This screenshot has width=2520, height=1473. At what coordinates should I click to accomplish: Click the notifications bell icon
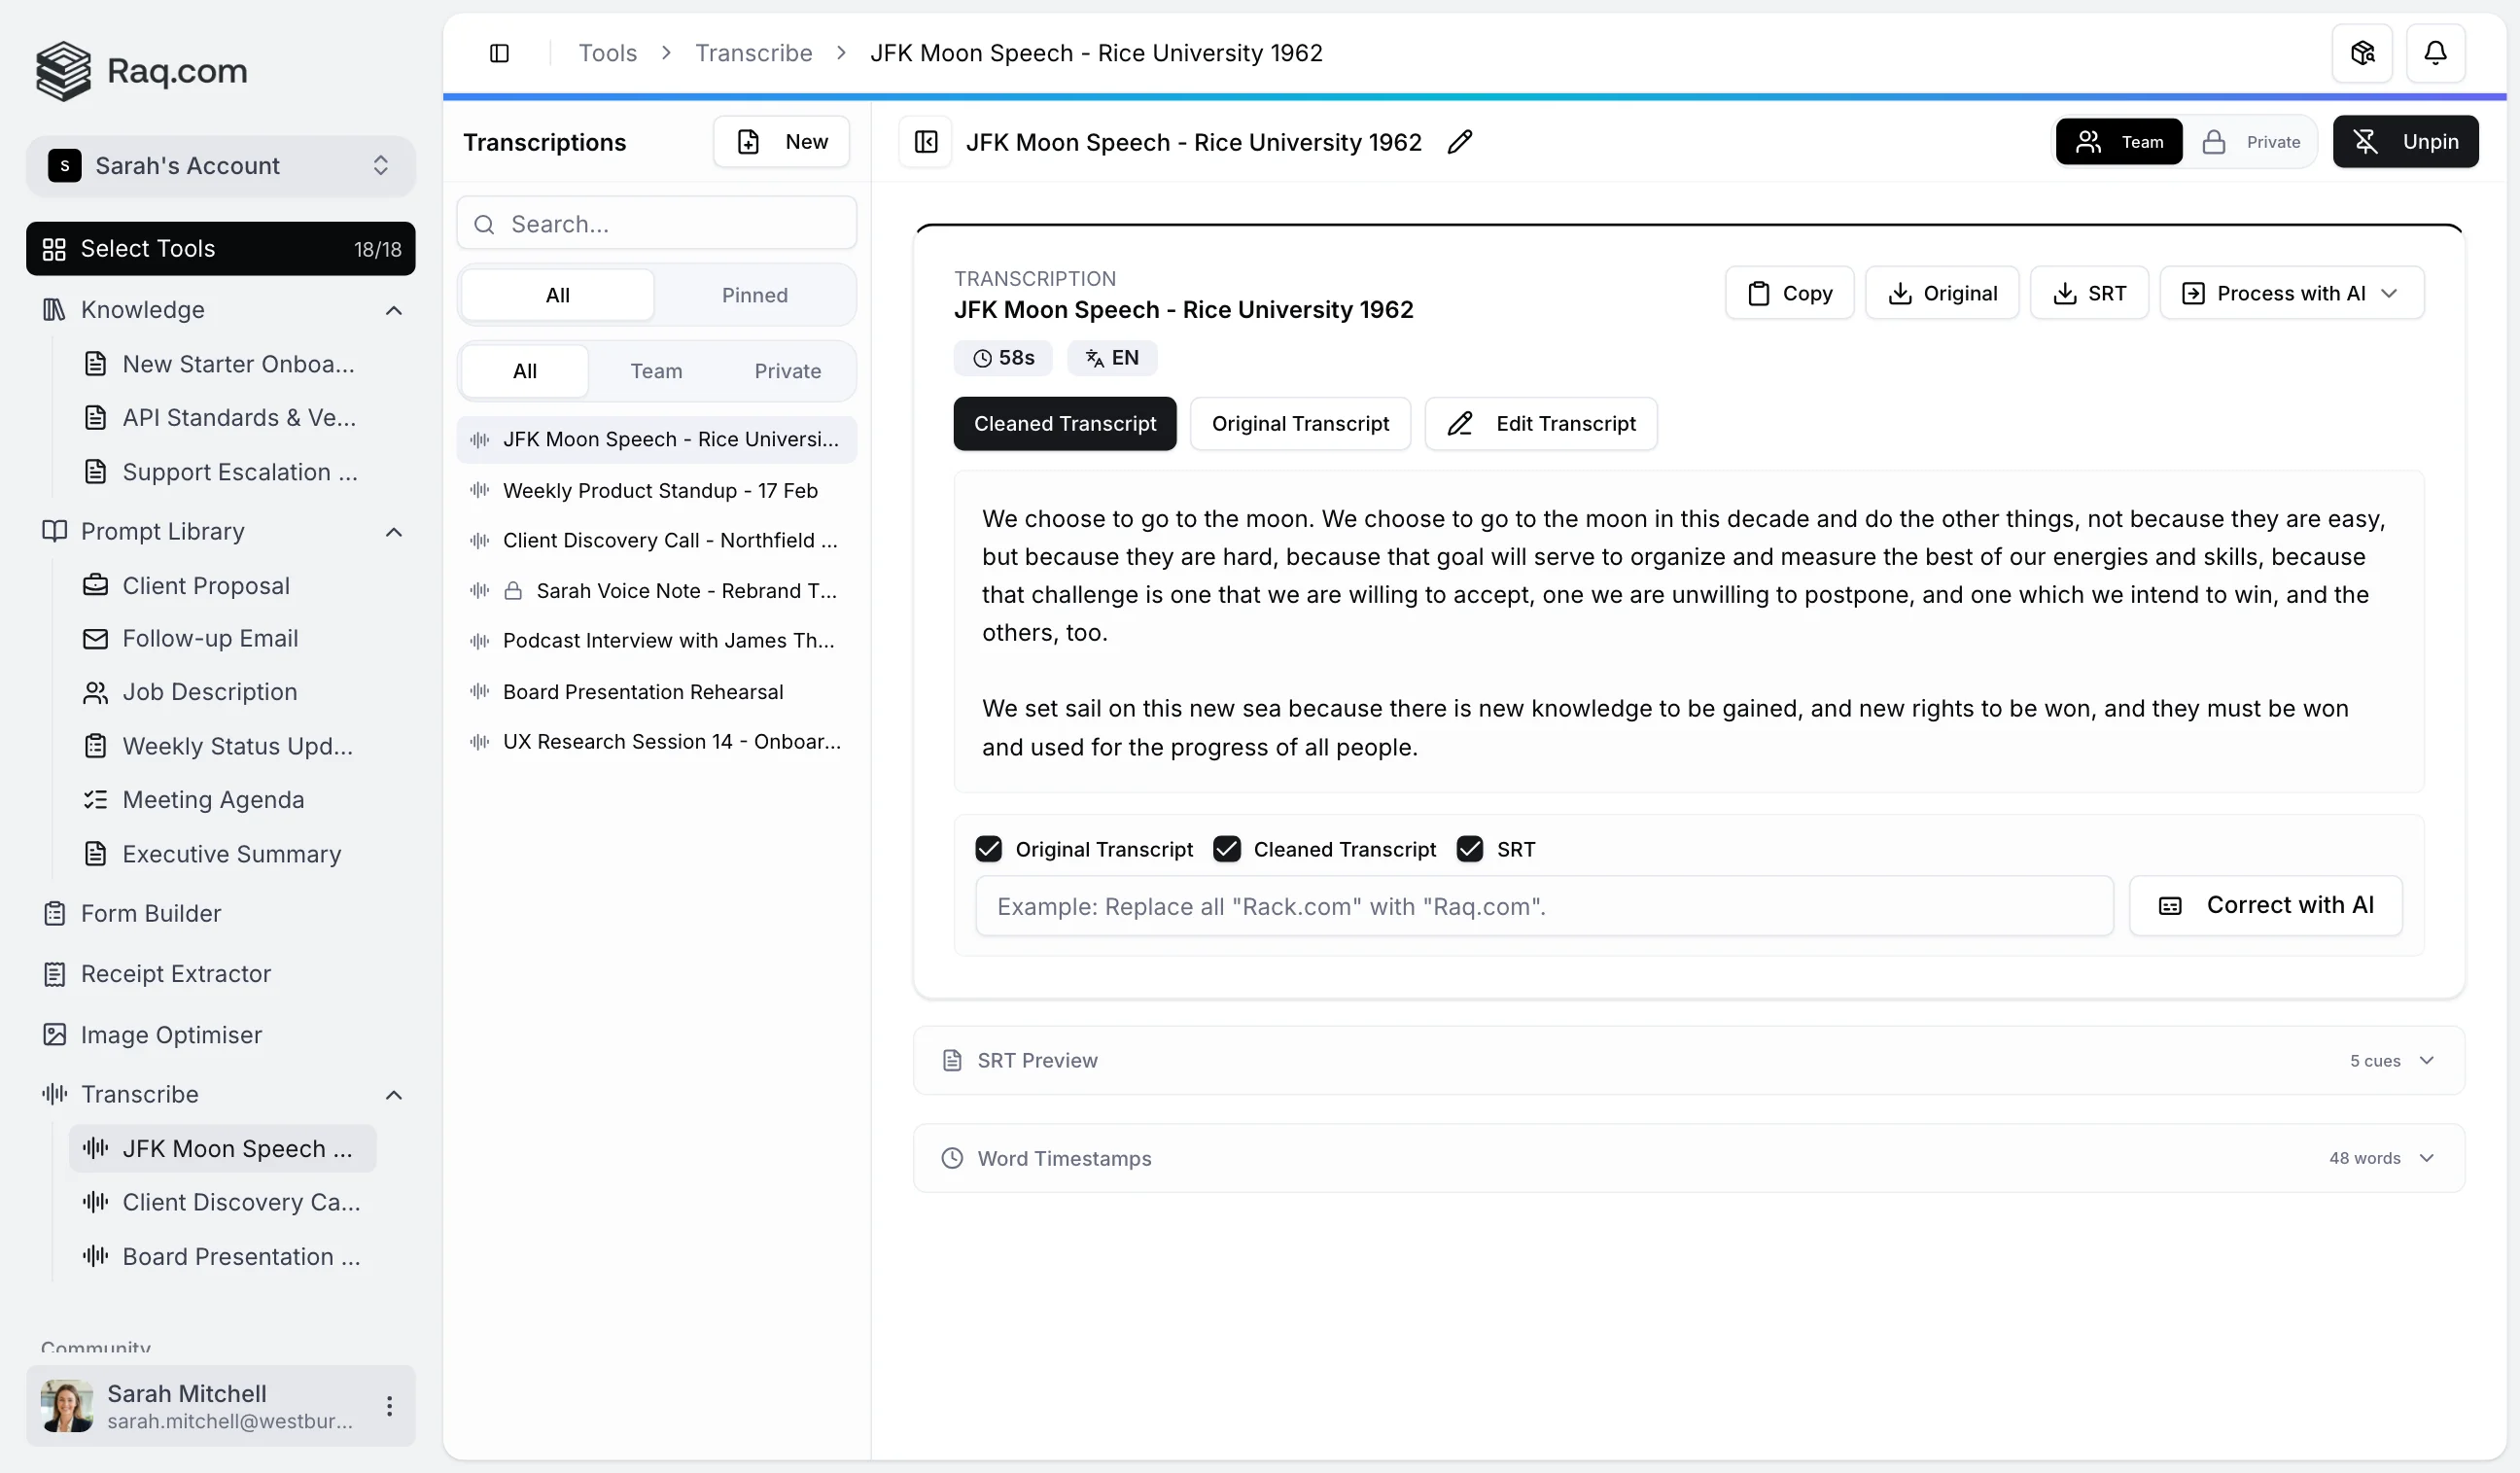(2435, 52)
